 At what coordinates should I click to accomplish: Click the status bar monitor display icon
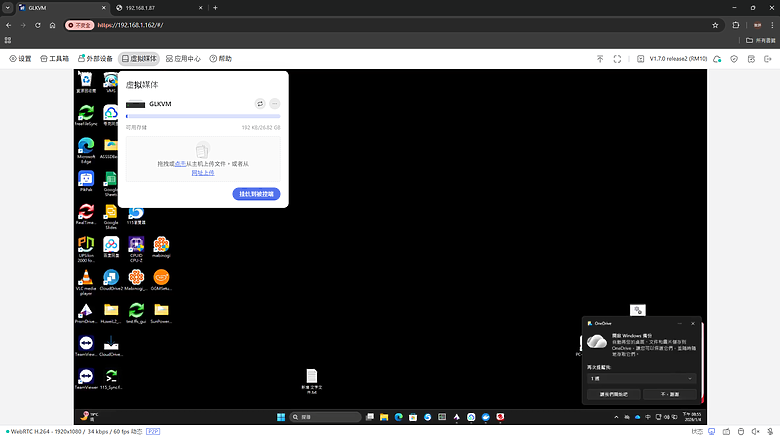(x=712, y=432)
